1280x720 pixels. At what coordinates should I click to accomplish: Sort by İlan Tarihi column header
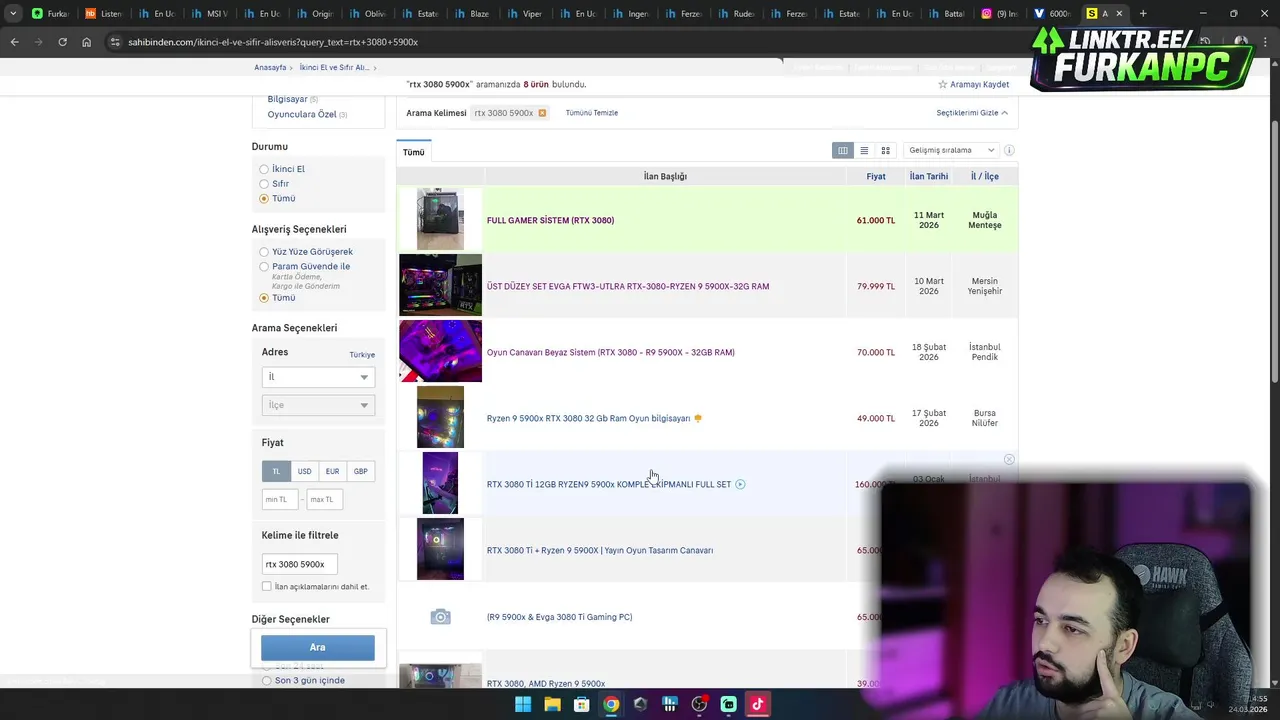pyautogui.click(x=929, y=176)
